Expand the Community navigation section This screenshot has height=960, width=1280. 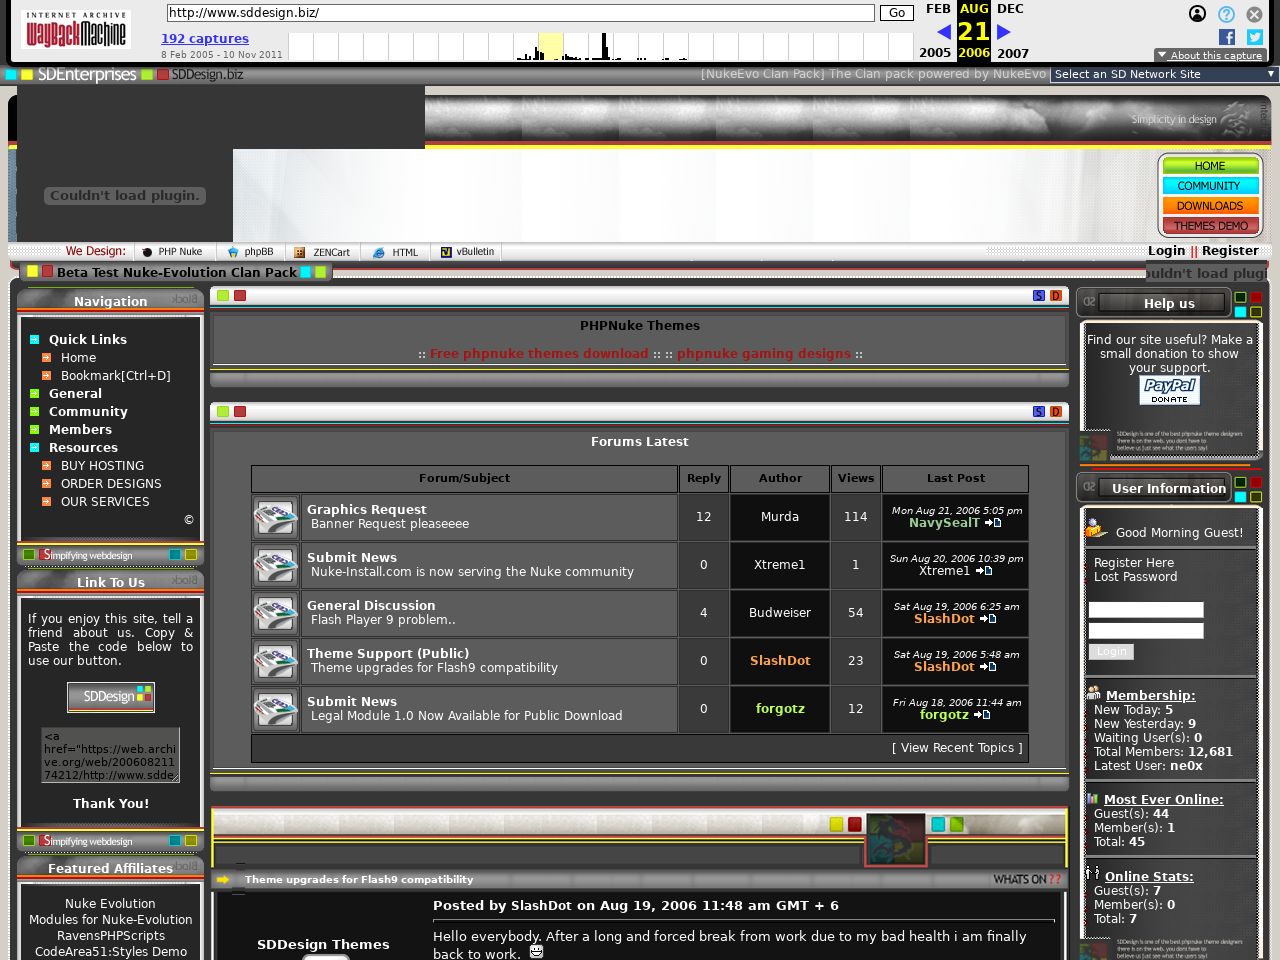[x=88, y=412]
